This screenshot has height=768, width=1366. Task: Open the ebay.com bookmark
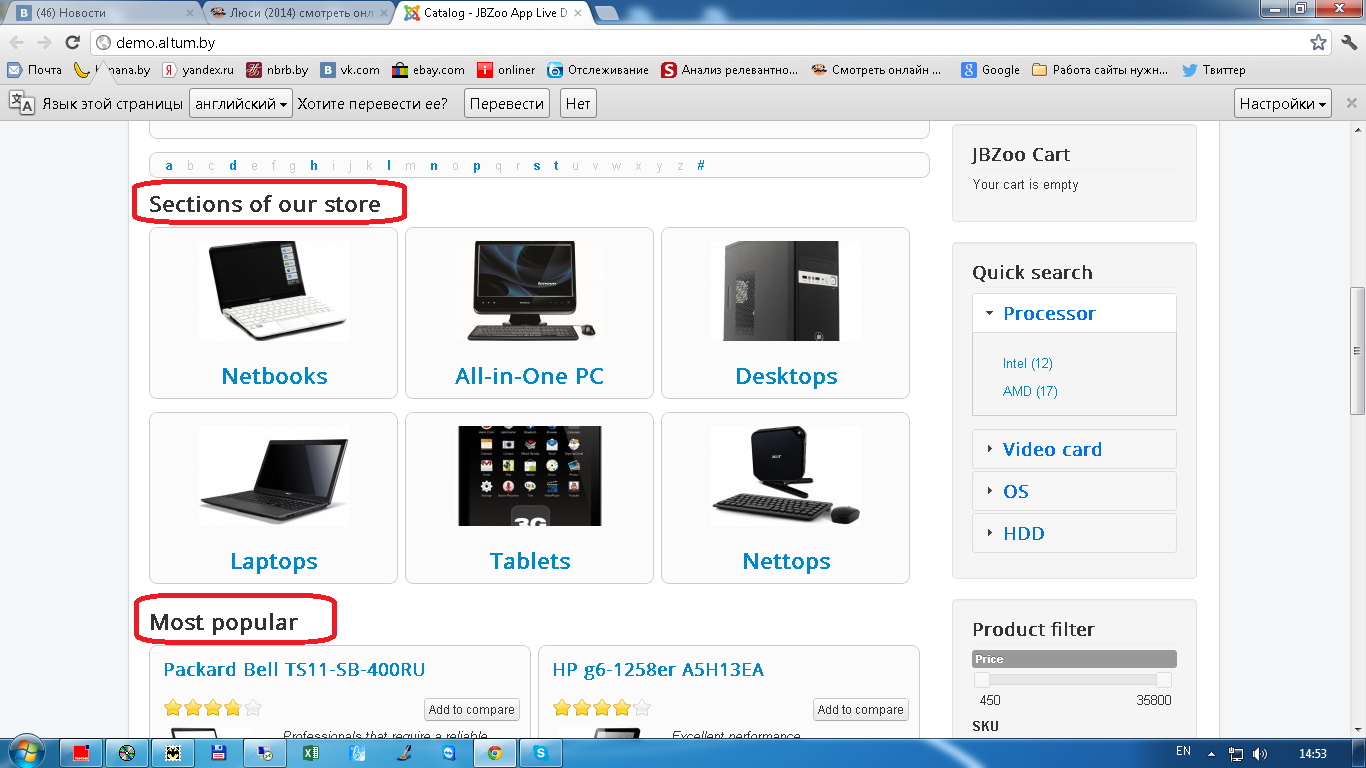pyautogui.click(x=428, y=70)
